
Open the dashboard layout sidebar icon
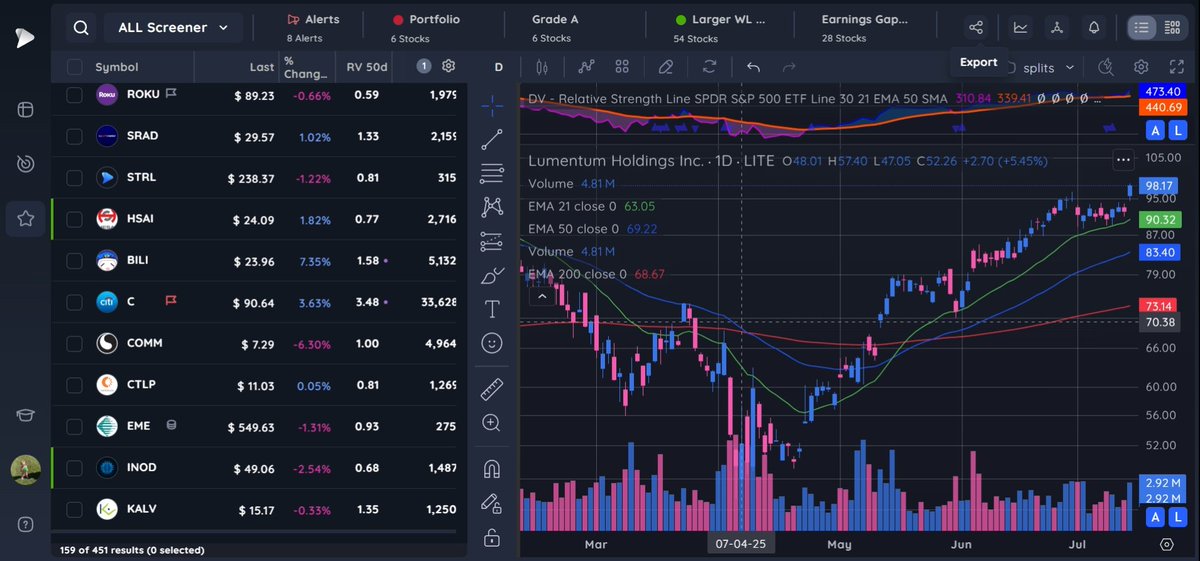pos(26,109)
